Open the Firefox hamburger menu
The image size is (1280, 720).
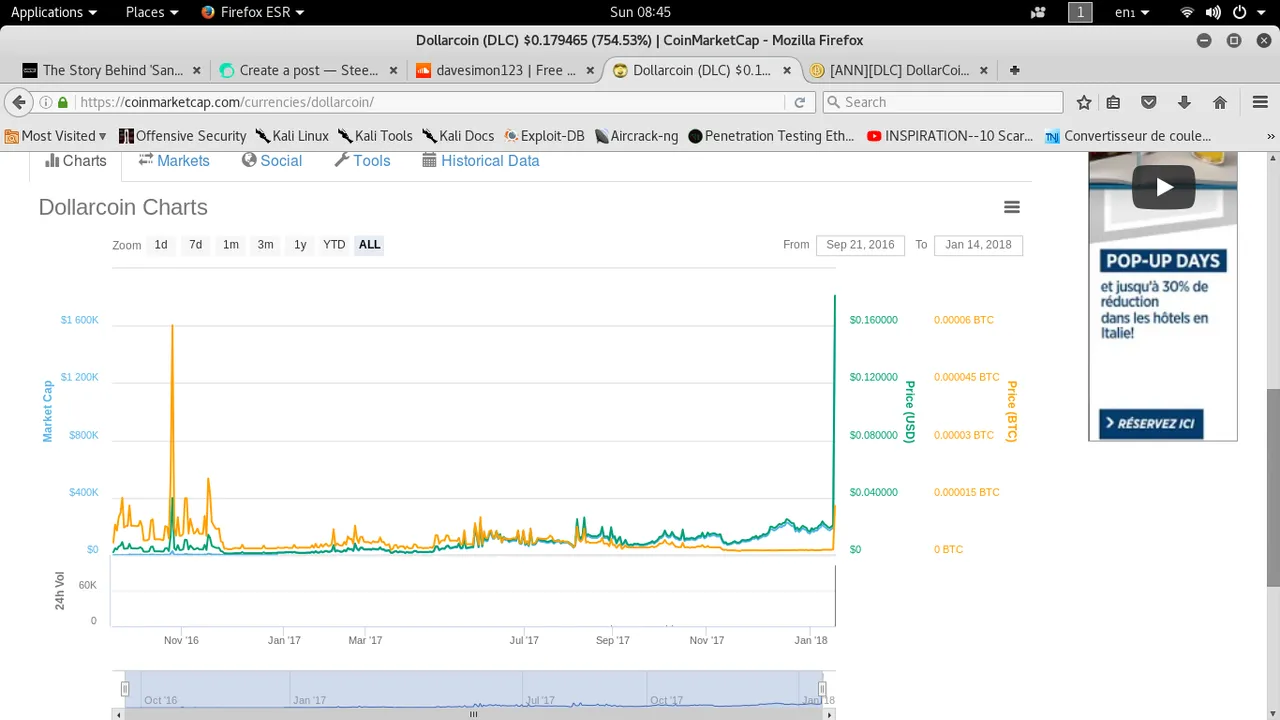[x=1260, y=102]
